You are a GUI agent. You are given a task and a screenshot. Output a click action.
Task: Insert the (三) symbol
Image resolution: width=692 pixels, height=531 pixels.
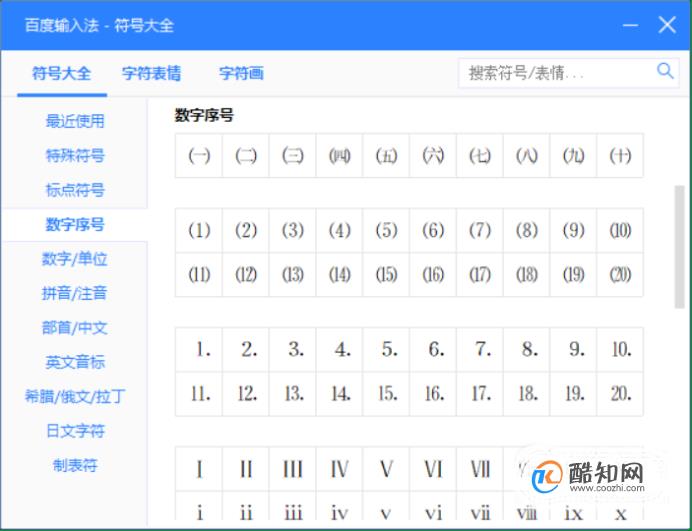293,155
